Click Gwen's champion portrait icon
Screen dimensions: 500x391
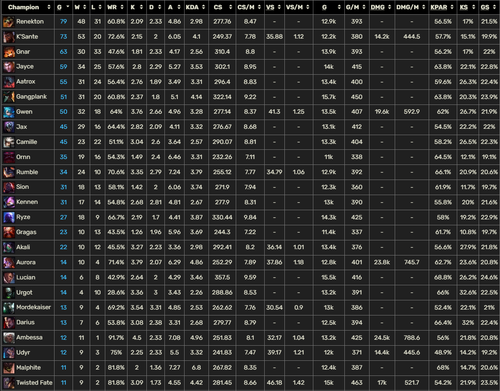coord(9,112)
